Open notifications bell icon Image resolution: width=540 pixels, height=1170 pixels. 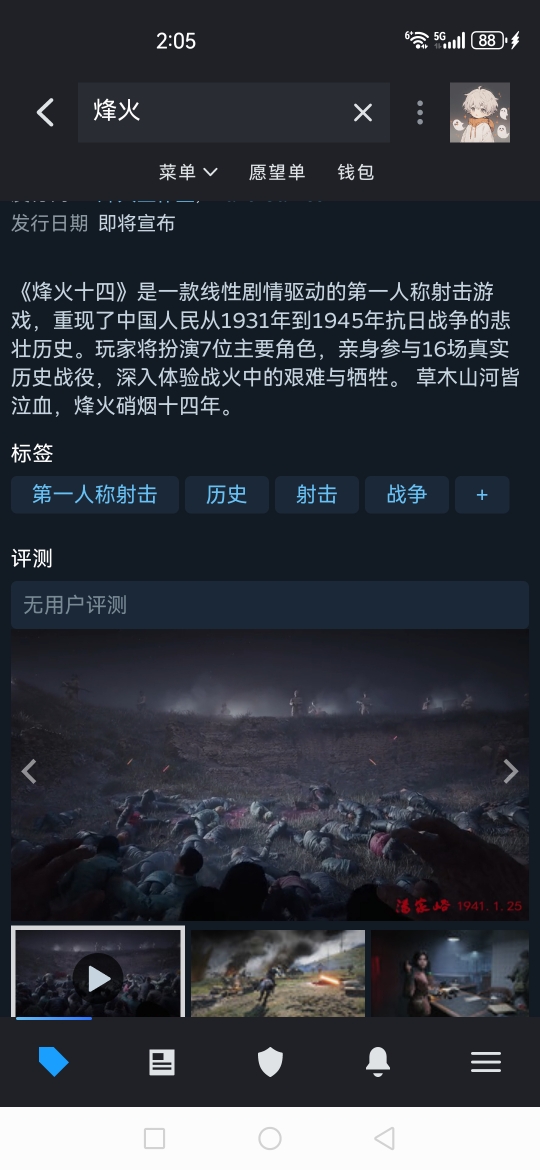tap(378, 1062)
